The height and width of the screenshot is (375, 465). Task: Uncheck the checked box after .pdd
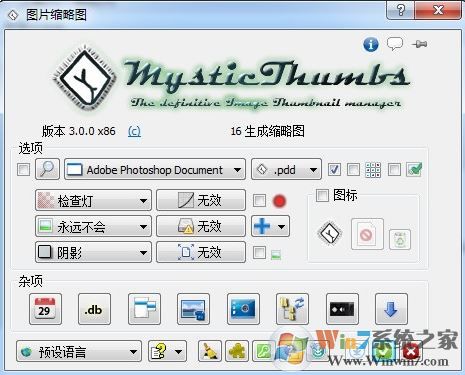[334, 170]
